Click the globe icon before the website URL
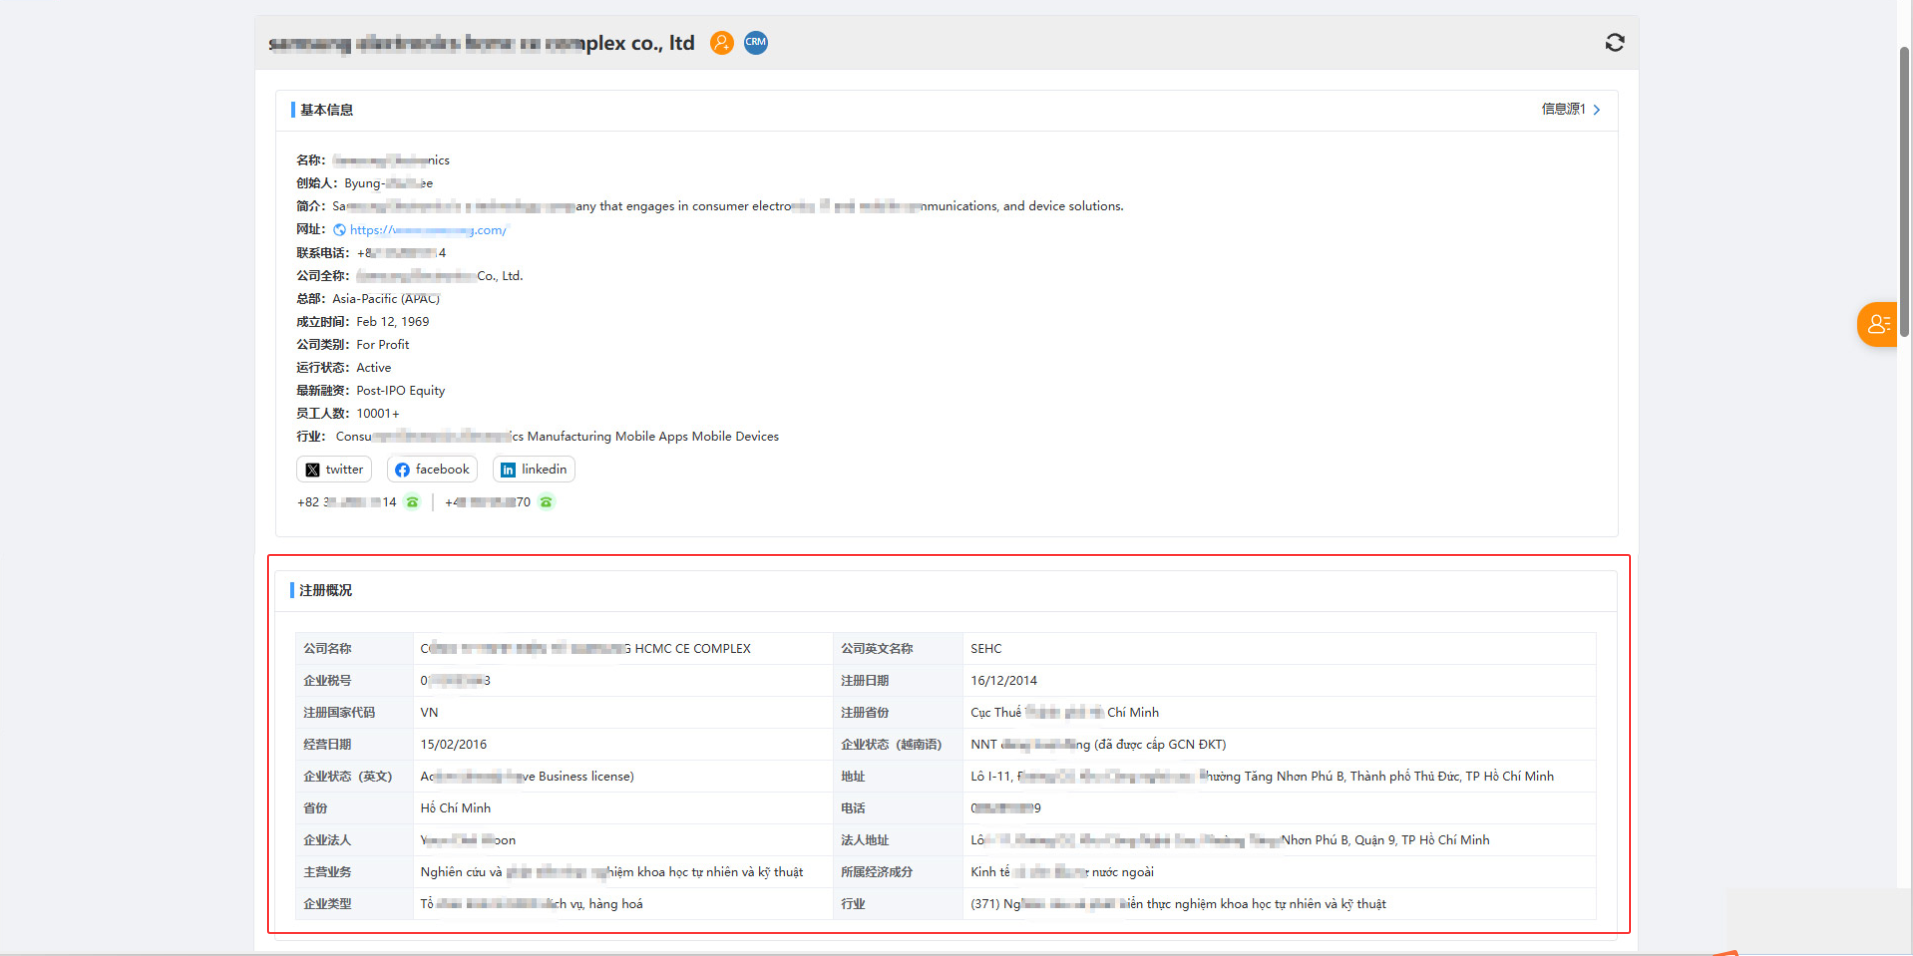 (x=340, y=230)
